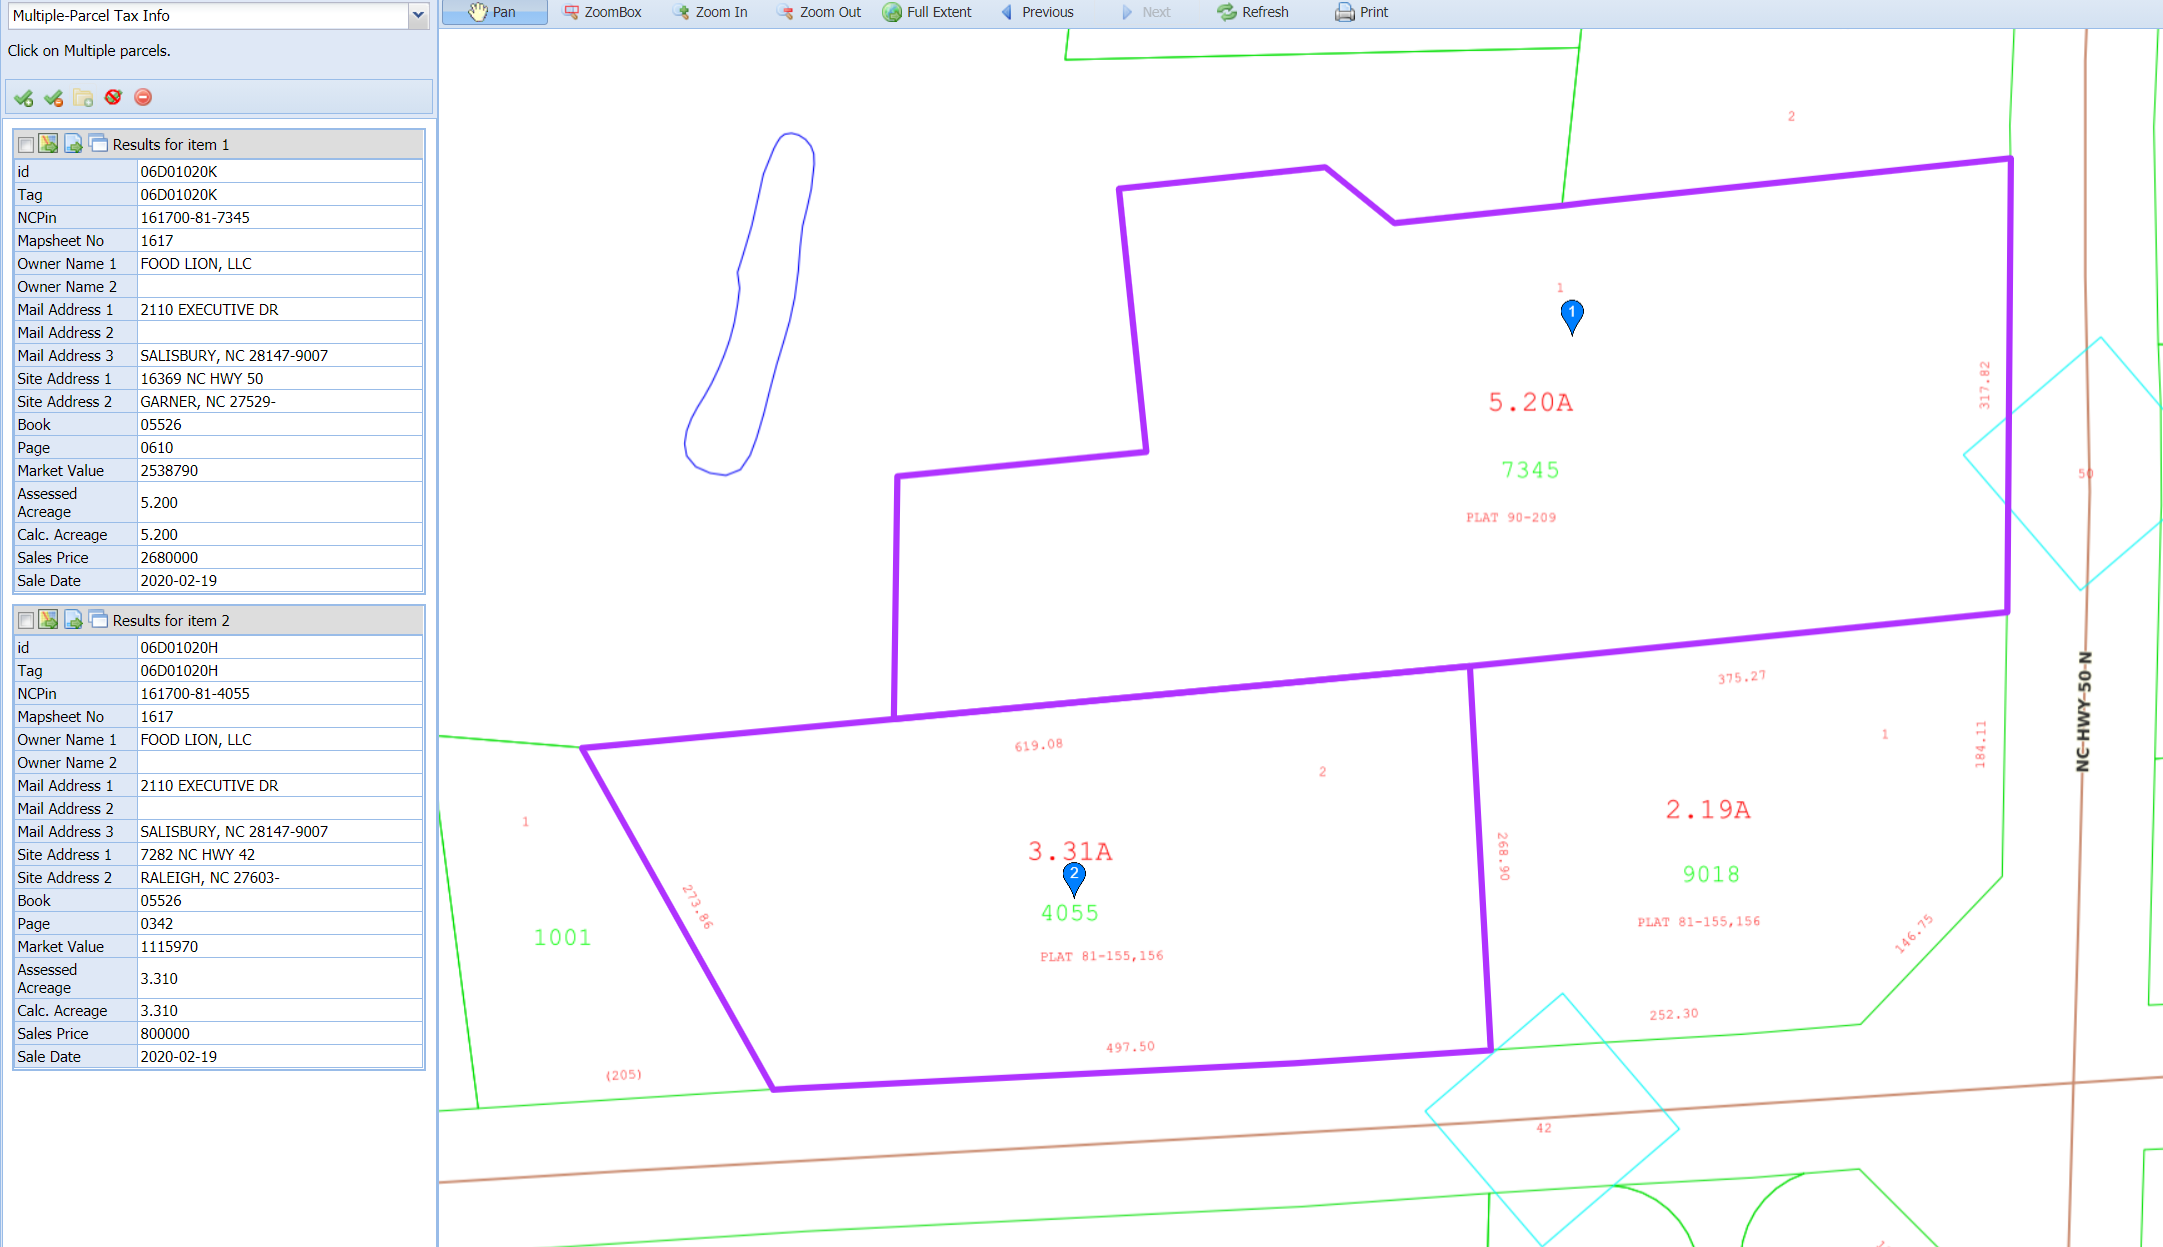Open the Multiple-Parcel Tax Info dropdown

click(x=418, y=15)
